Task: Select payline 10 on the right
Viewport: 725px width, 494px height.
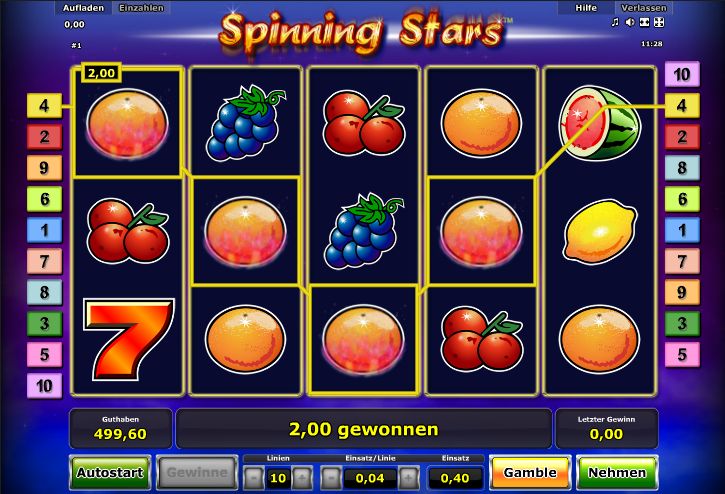Action: [x=682, y=74]
